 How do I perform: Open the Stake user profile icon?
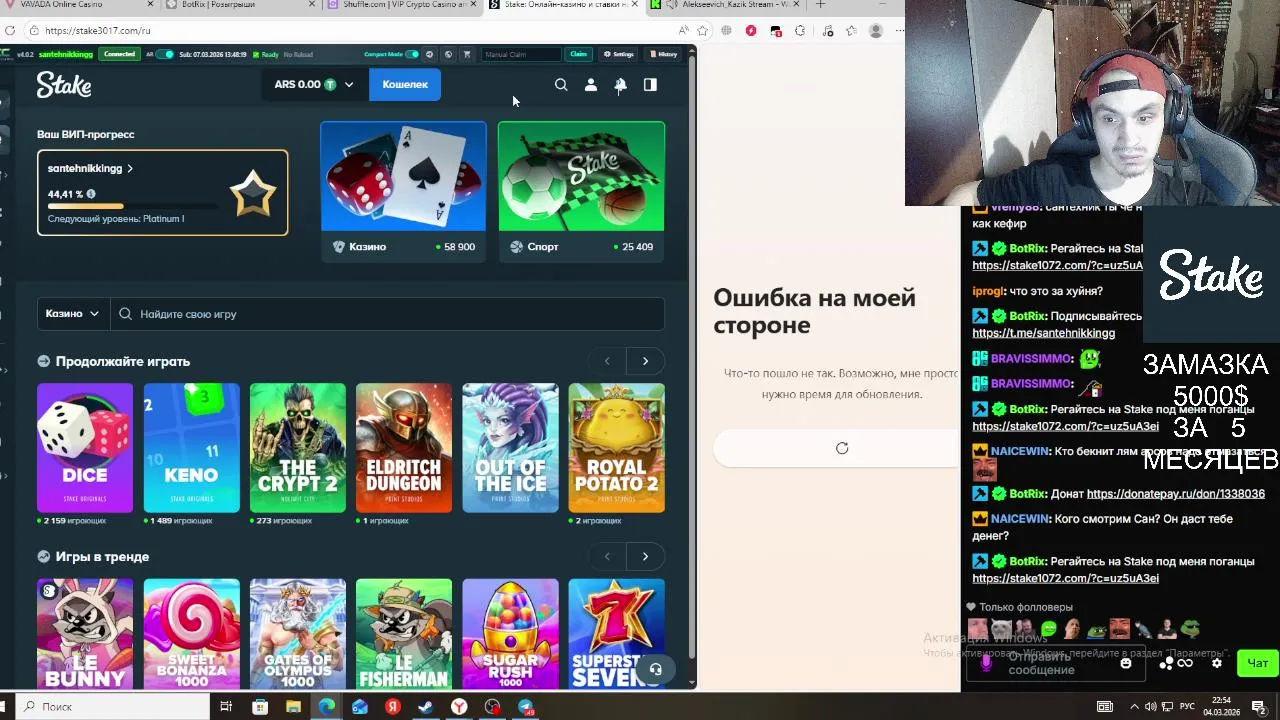pos(591,85)
